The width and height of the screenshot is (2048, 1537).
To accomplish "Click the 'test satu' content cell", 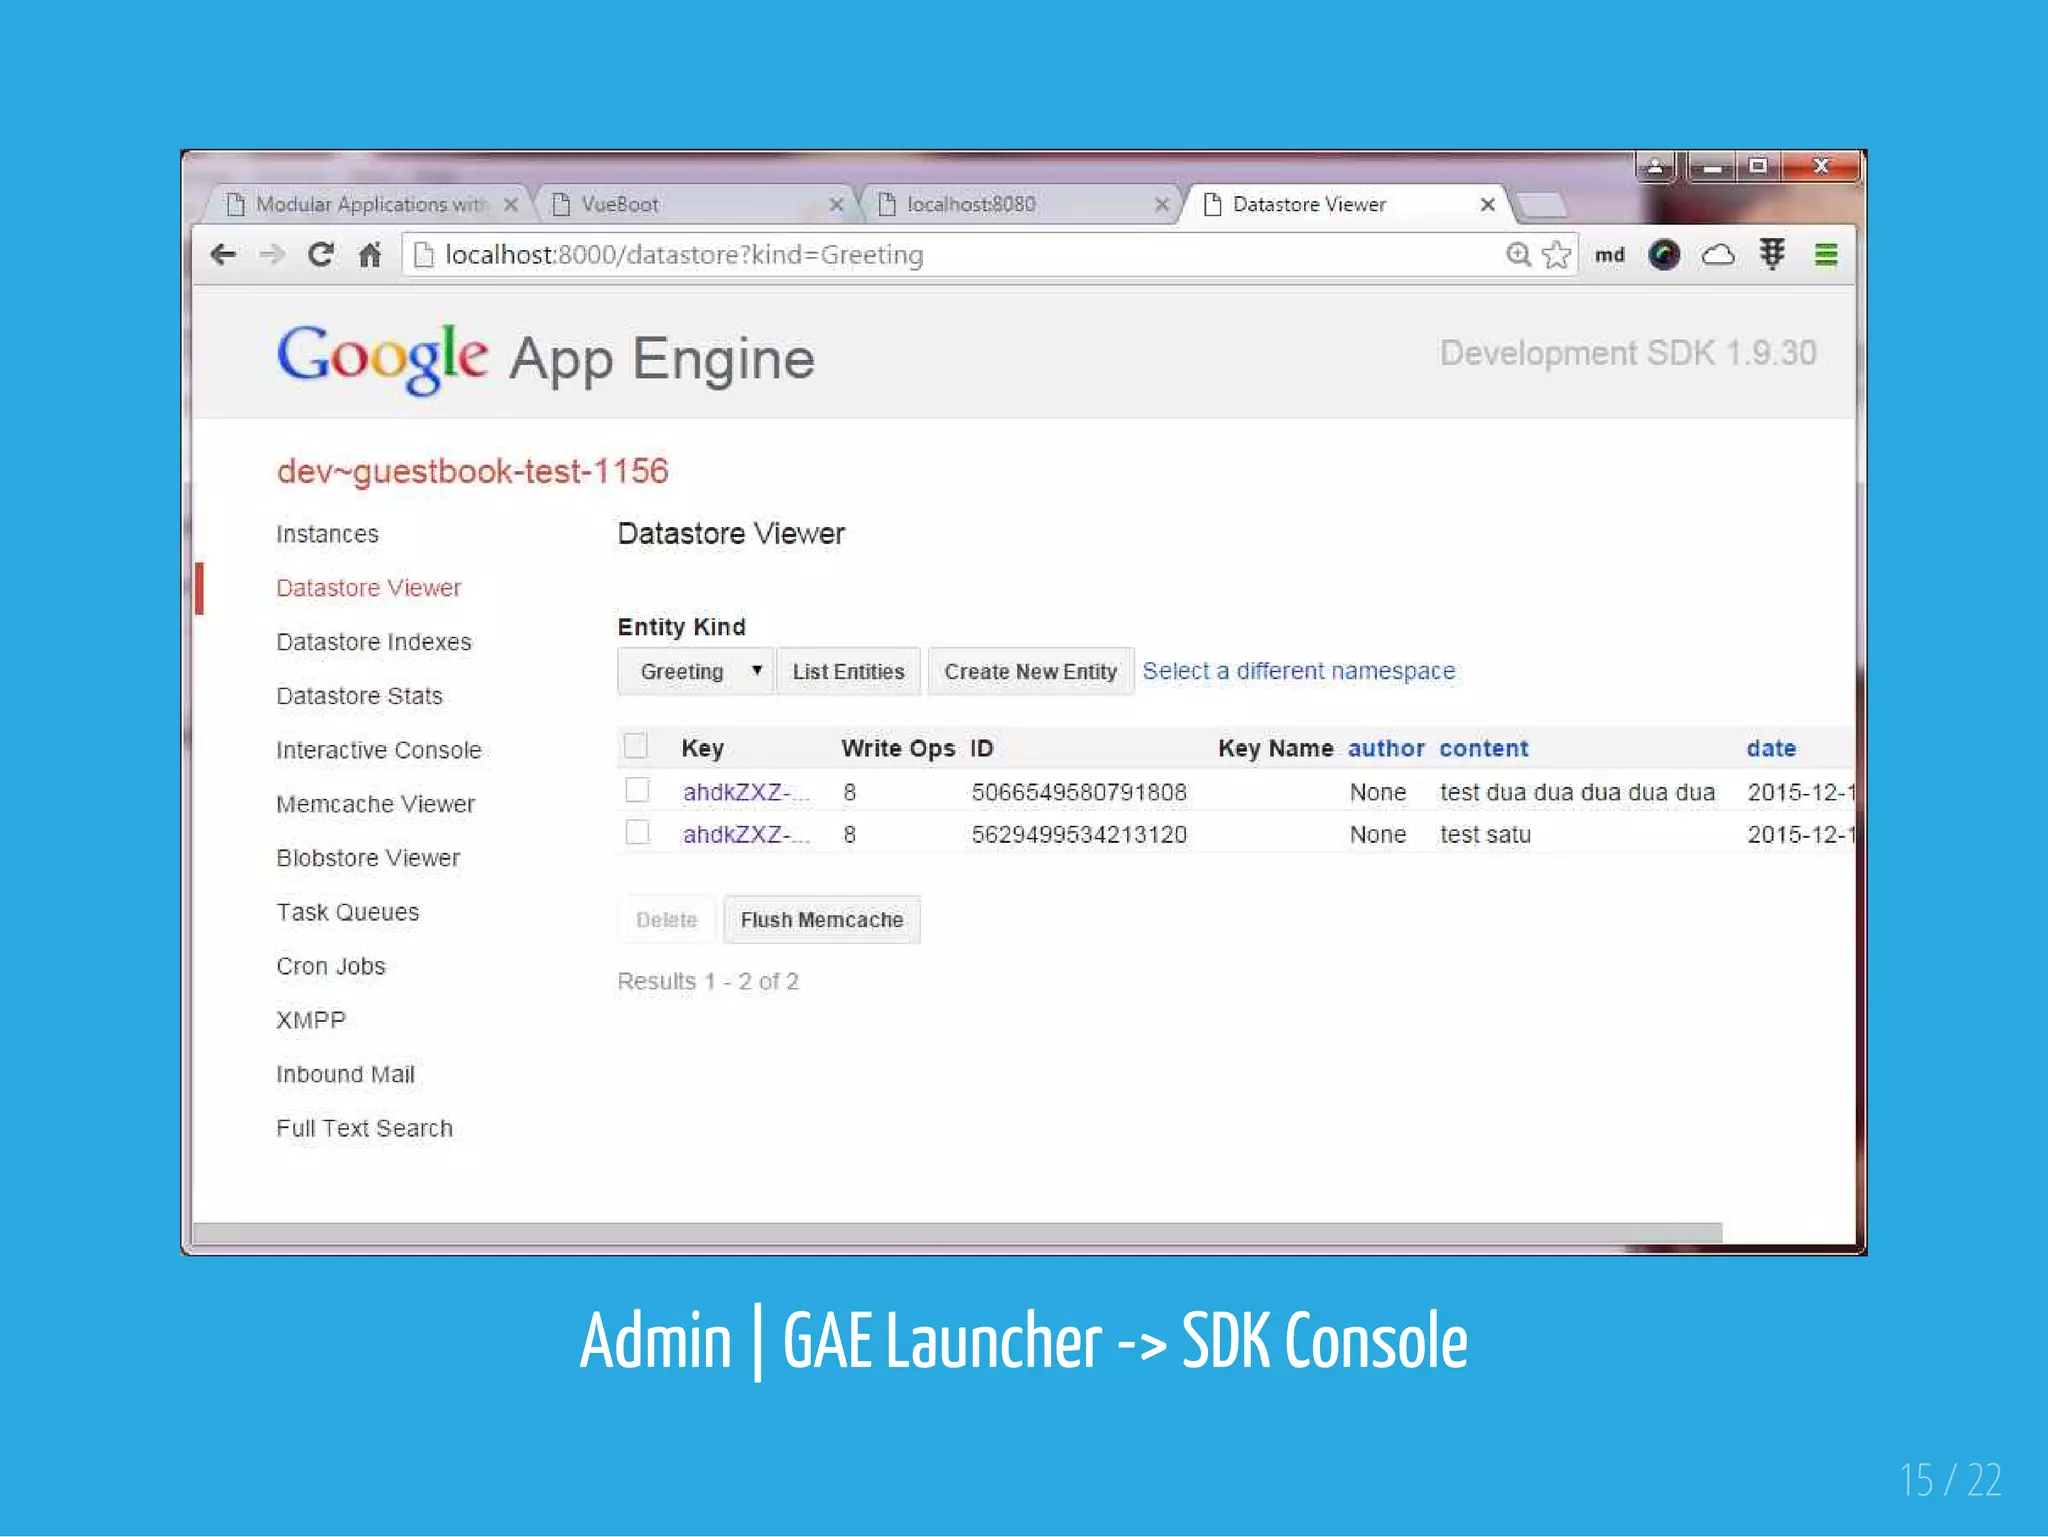I will [1485, 834].
